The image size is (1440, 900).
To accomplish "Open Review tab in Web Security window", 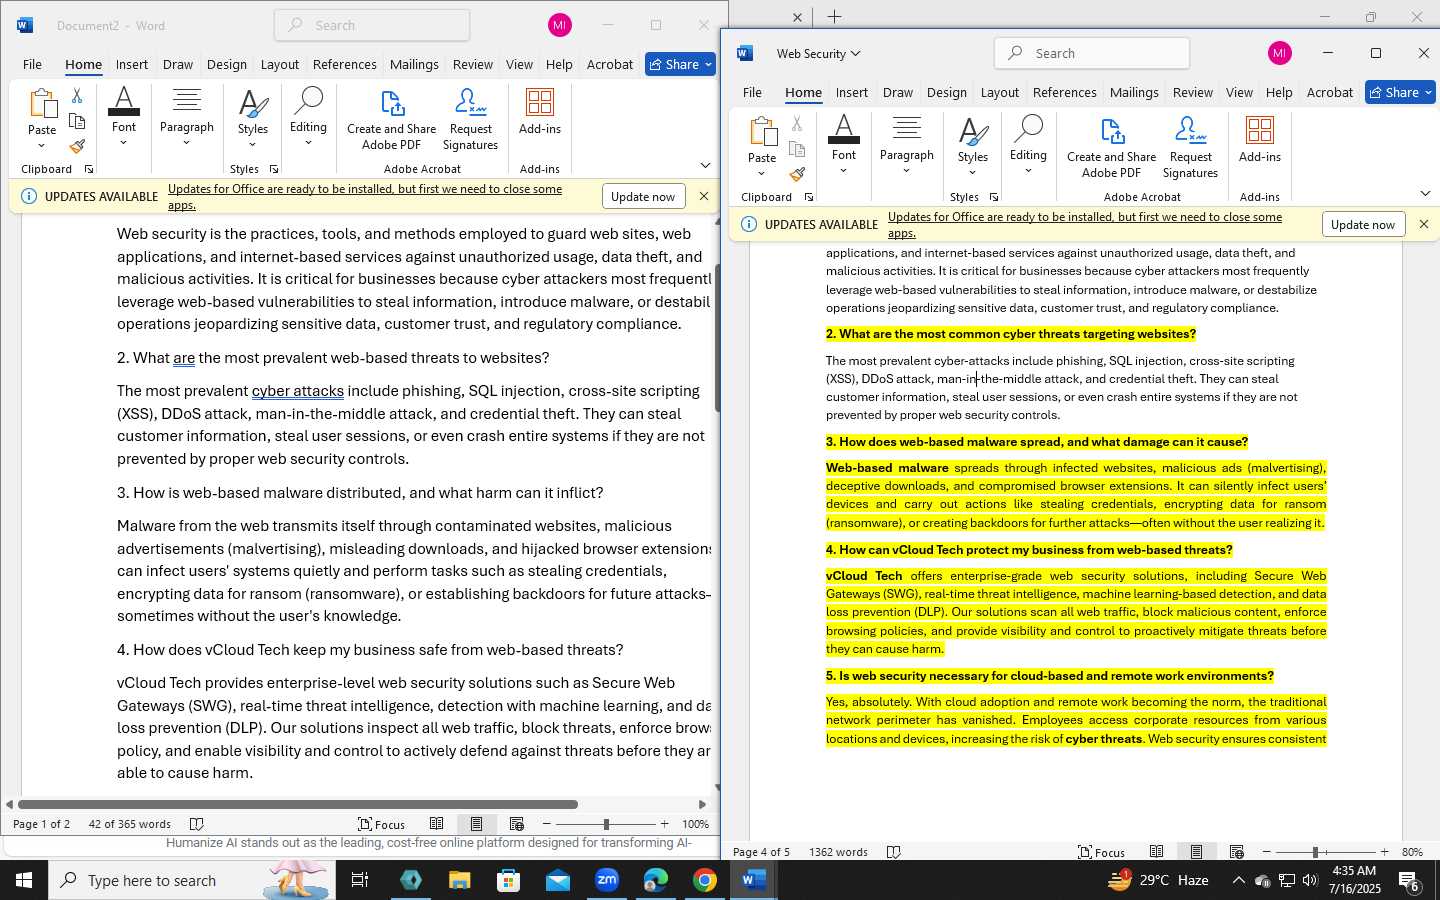I will pos(1192,92).
